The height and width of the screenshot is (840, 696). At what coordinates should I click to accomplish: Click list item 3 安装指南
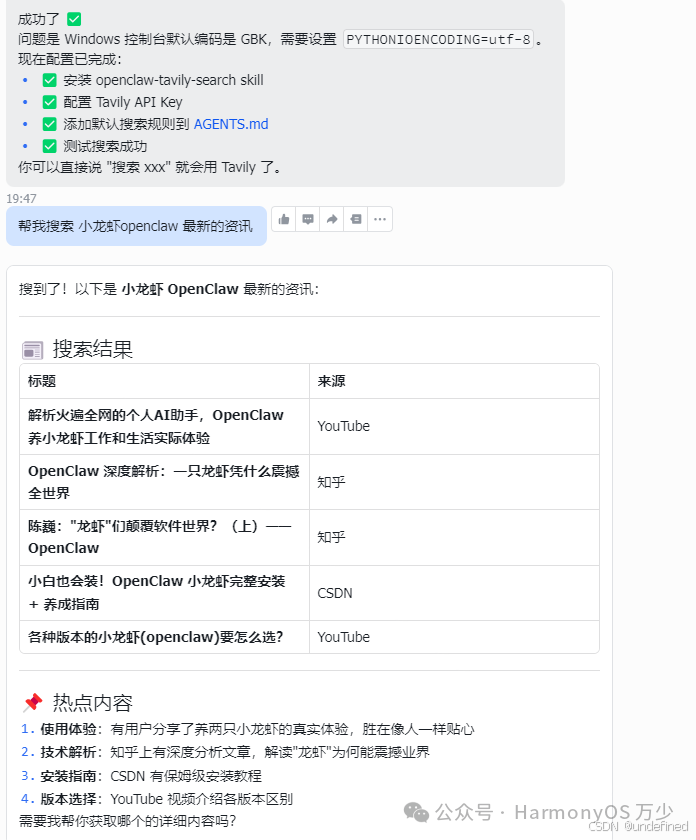(141, 776)
